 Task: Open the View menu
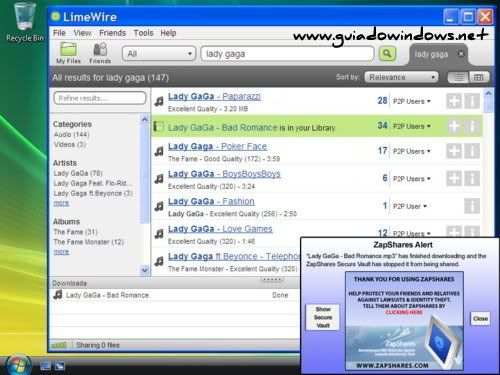[82, 33]
